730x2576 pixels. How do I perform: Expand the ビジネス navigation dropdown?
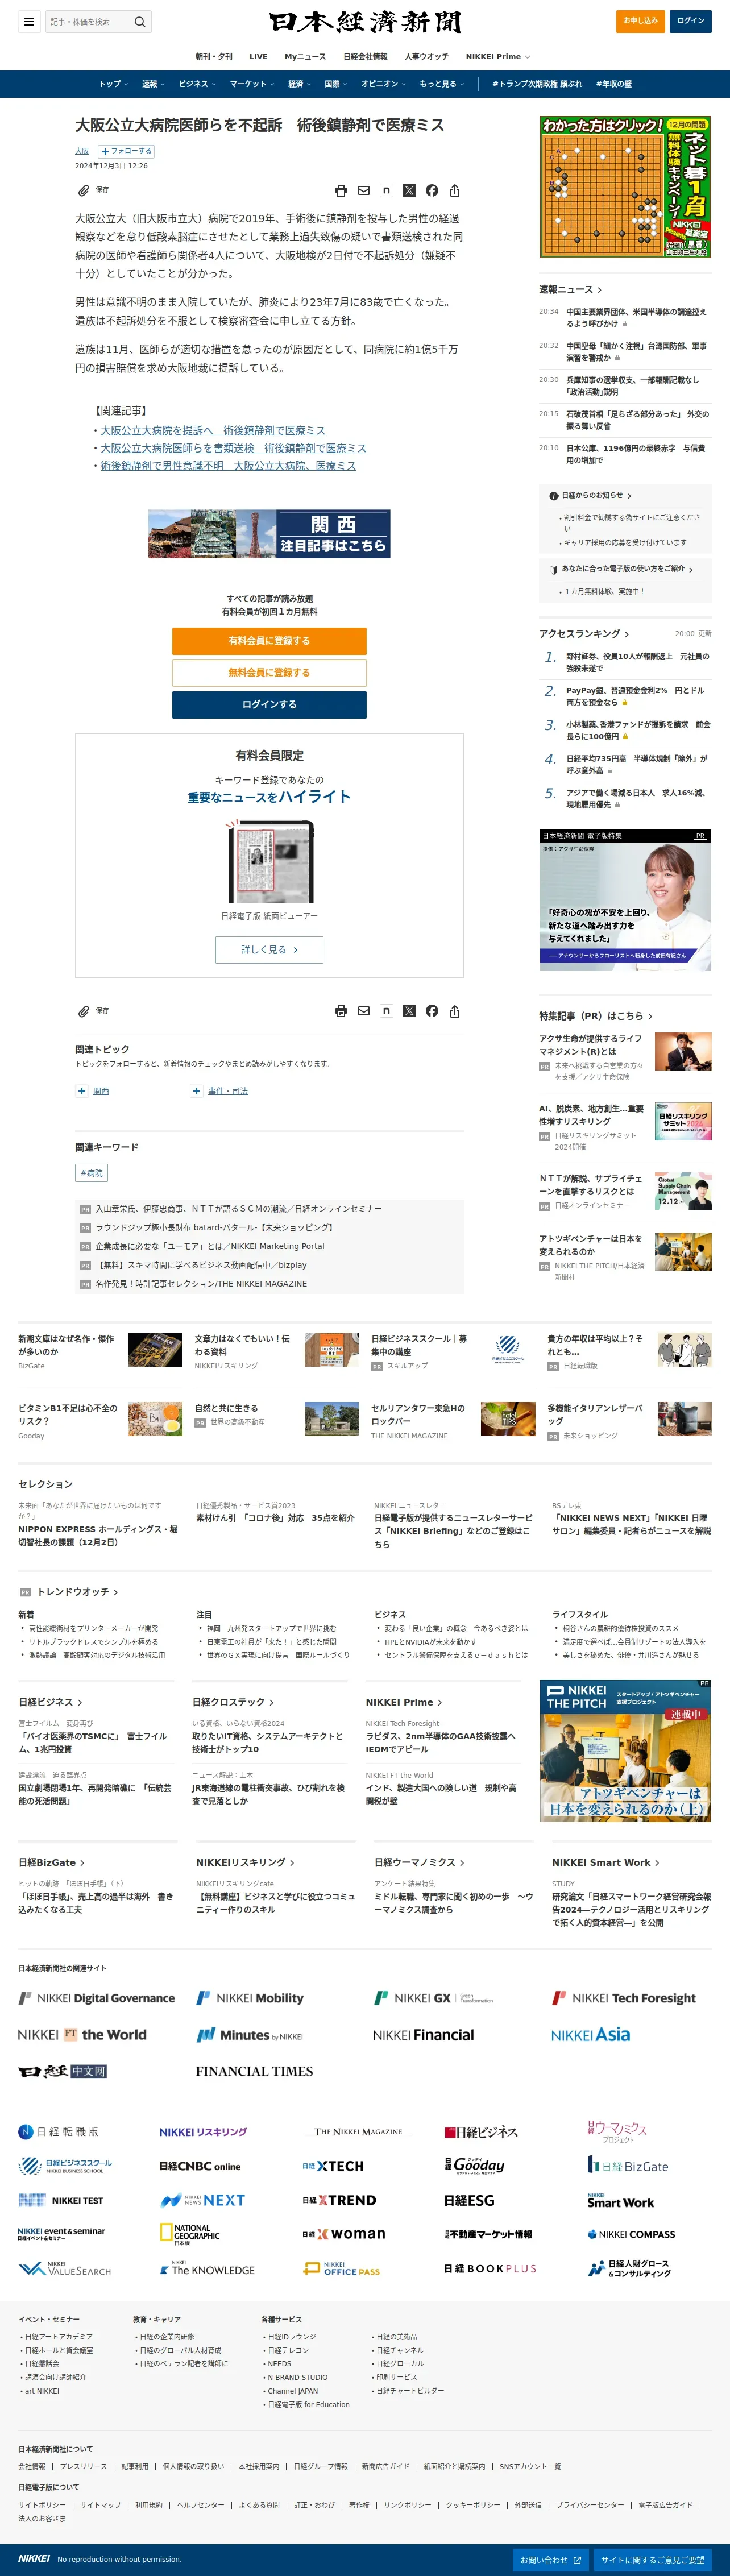coord(197,84)
